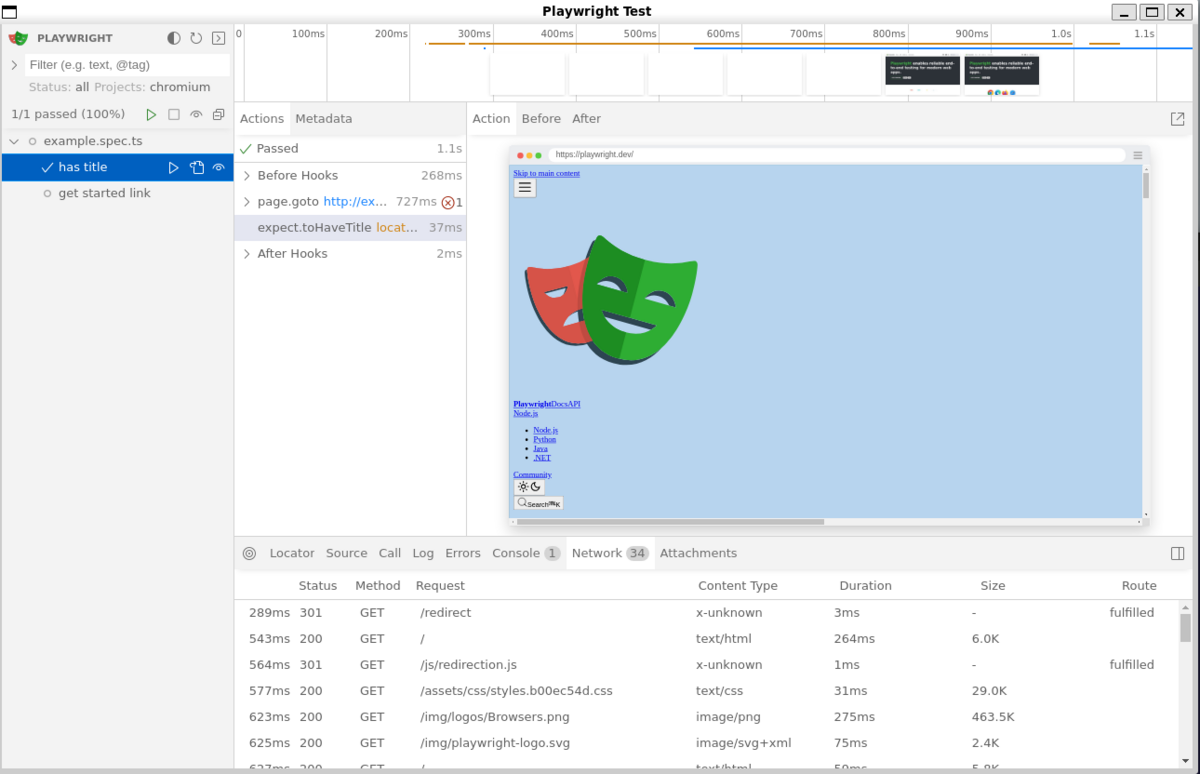Toggle watch all eye icon
The height and width of the screenshot is (774, 1200).
coord(196,114)
